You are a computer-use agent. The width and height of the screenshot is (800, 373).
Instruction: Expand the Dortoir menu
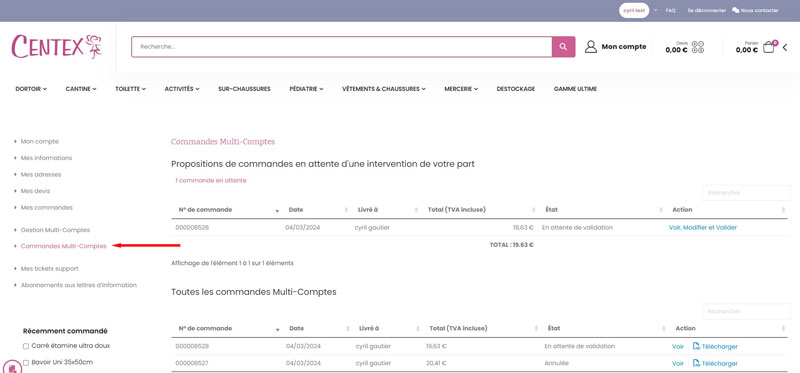point(31,89)
